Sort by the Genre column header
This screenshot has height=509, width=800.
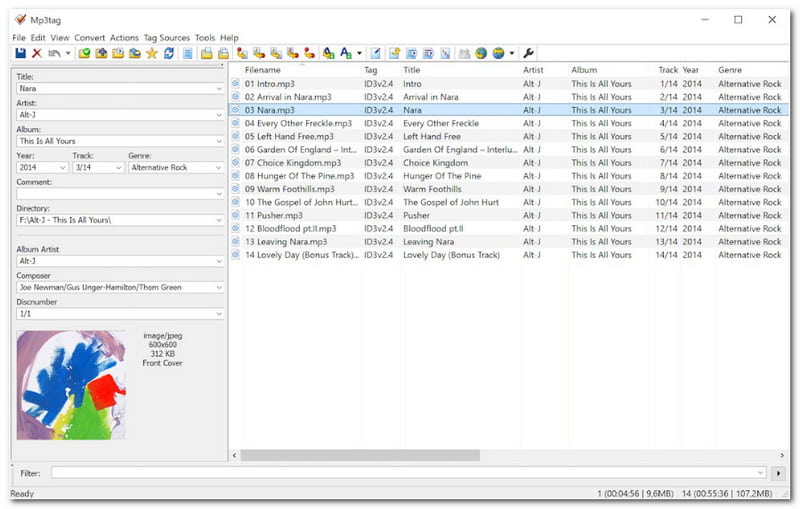pyautogui.click(x=730, y=70)
